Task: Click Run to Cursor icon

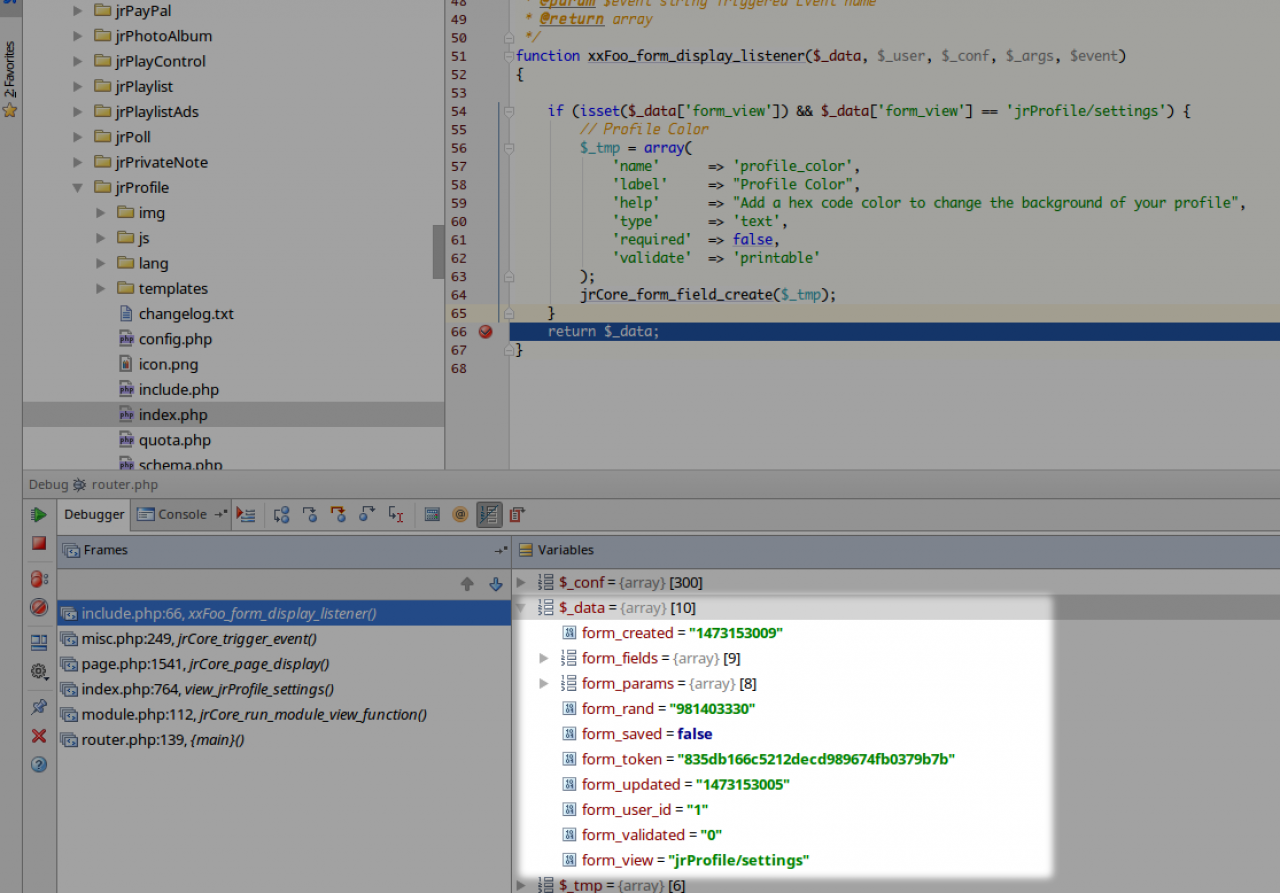Action: tap(397, 515)
